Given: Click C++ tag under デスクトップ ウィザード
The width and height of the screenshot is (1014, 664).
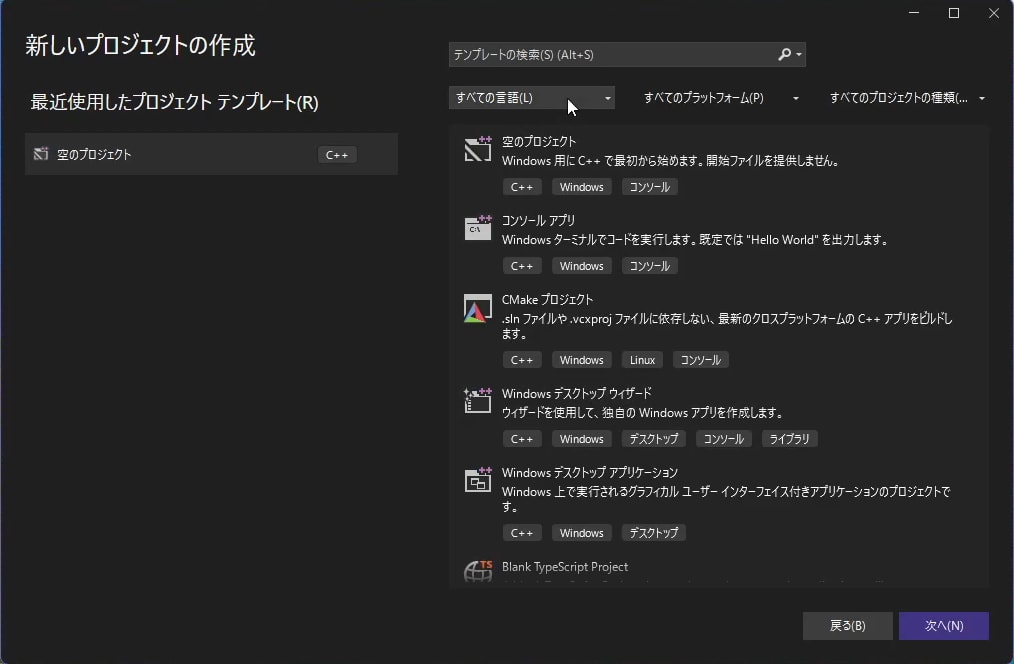Looking at the screenshot, I should point(522,439).
